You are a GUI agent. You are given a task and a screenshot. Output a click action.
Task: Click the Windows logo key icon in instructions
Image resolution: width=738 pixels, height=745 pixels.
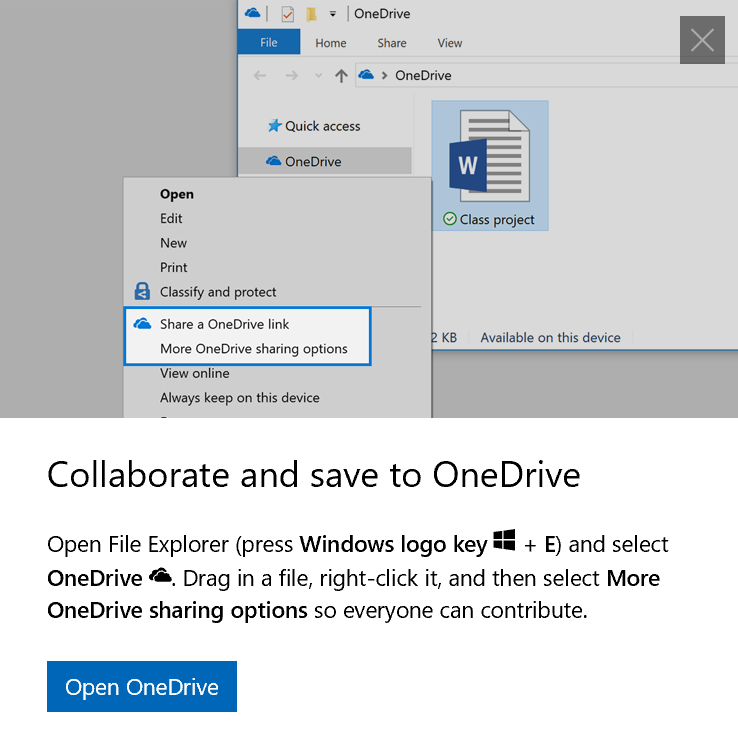(x=504, y=540)
